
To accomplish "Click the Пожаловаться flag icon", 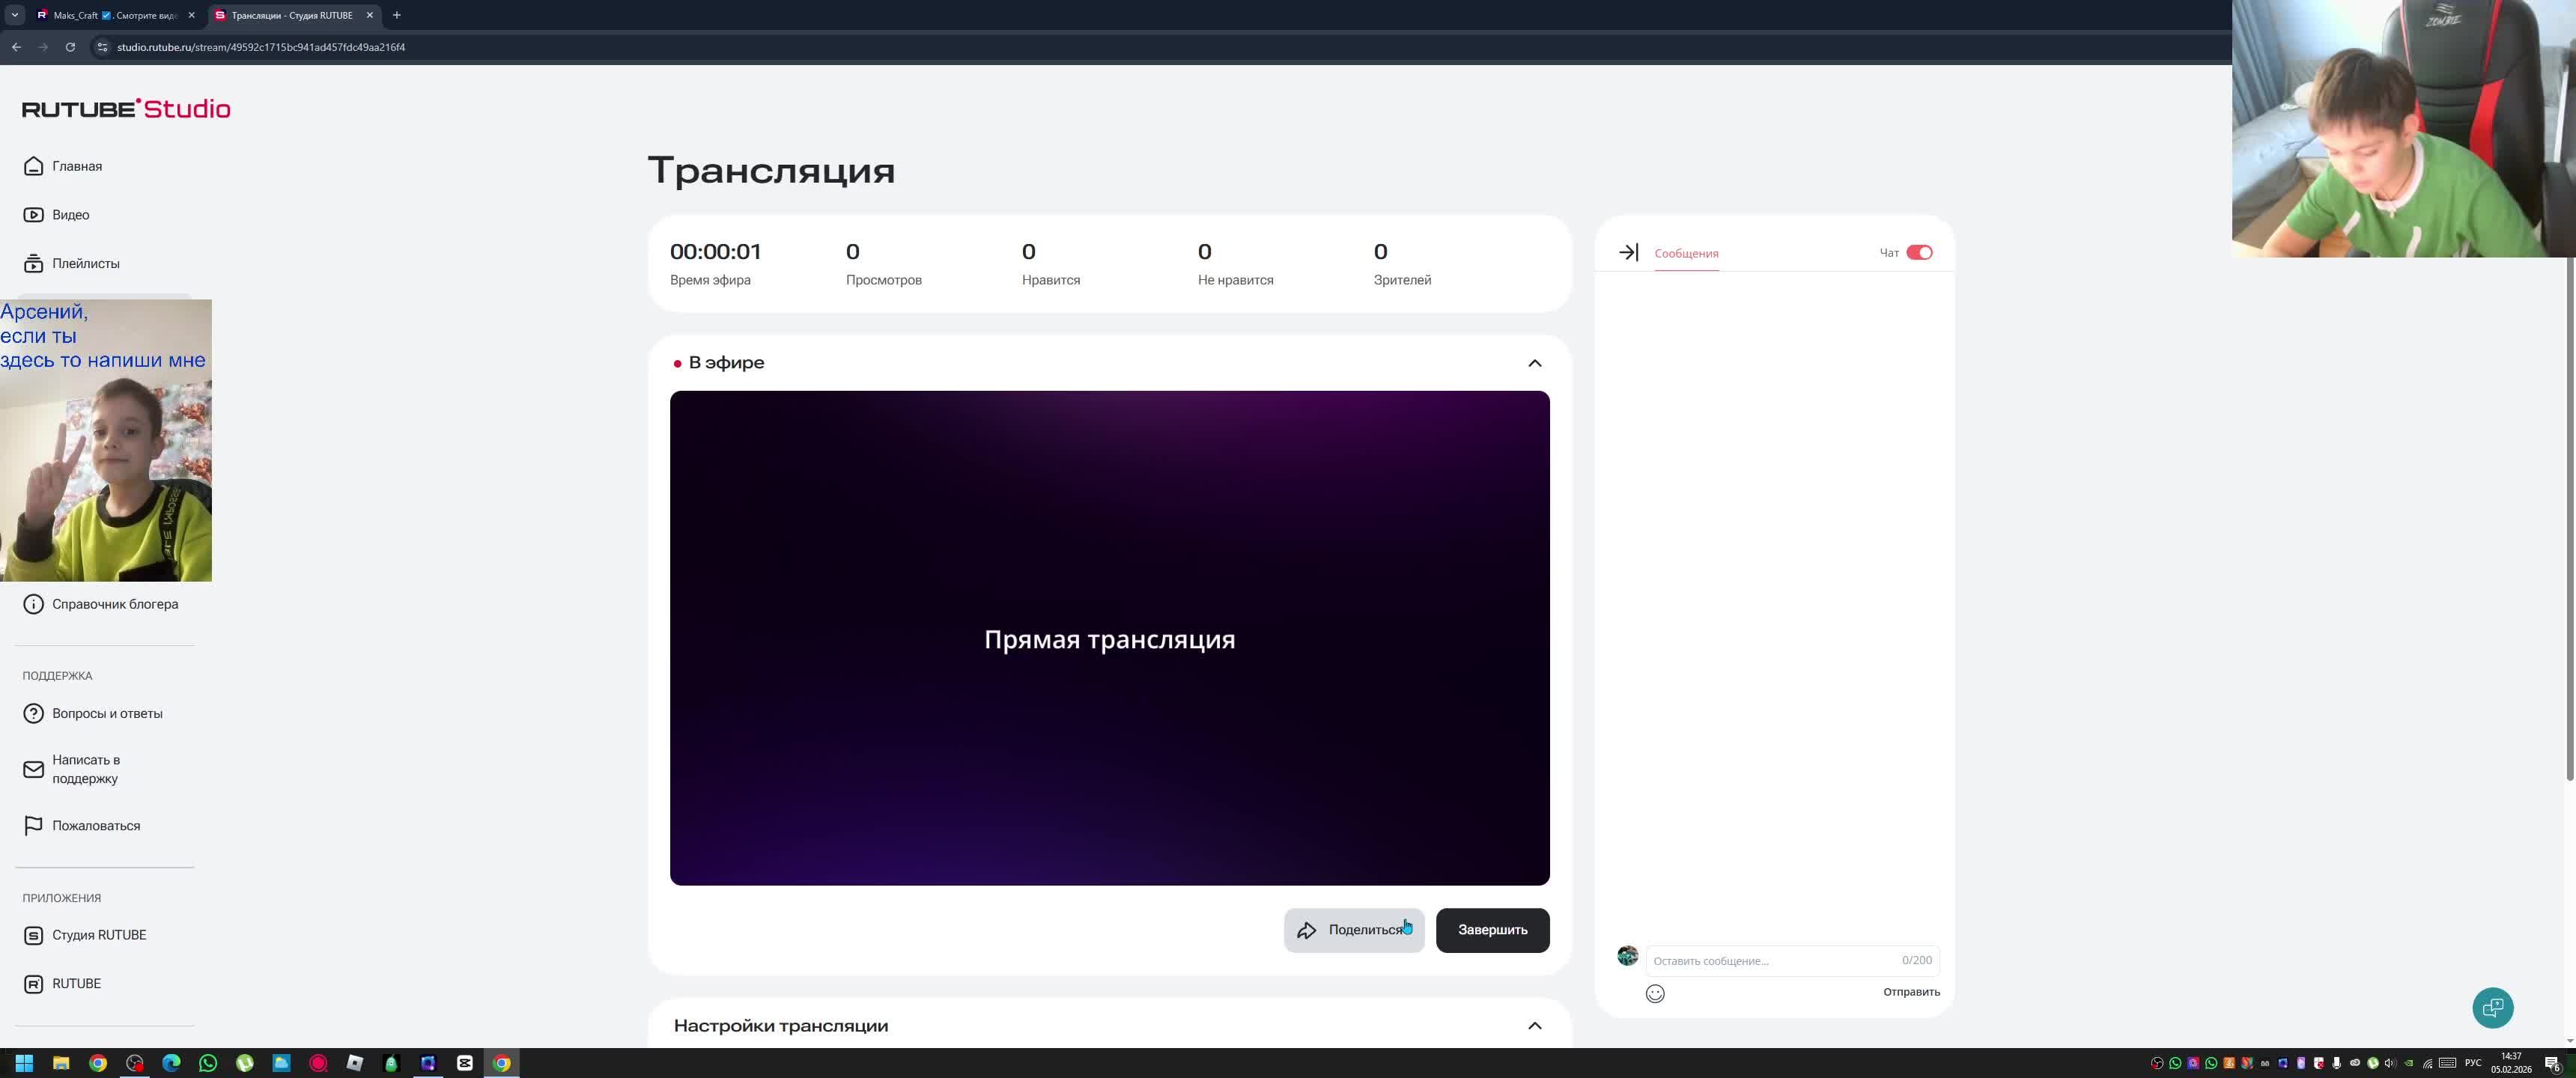I will click(x=33, y=826).
